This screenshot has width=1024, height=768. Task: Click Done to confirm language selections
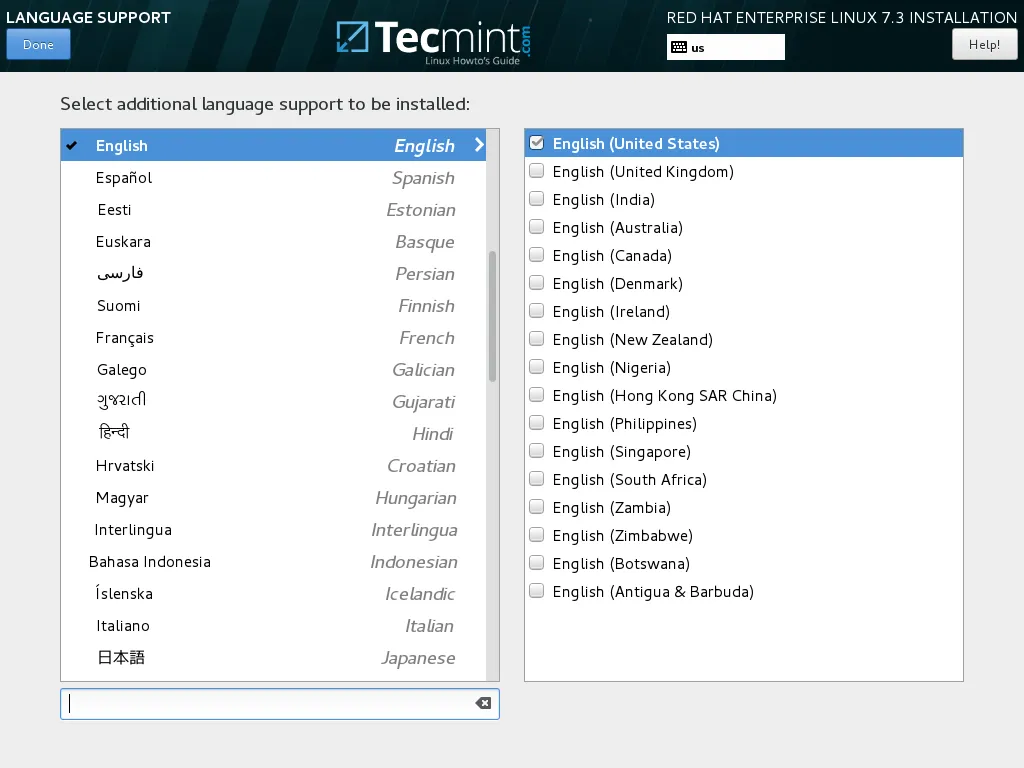coord(38,44)
